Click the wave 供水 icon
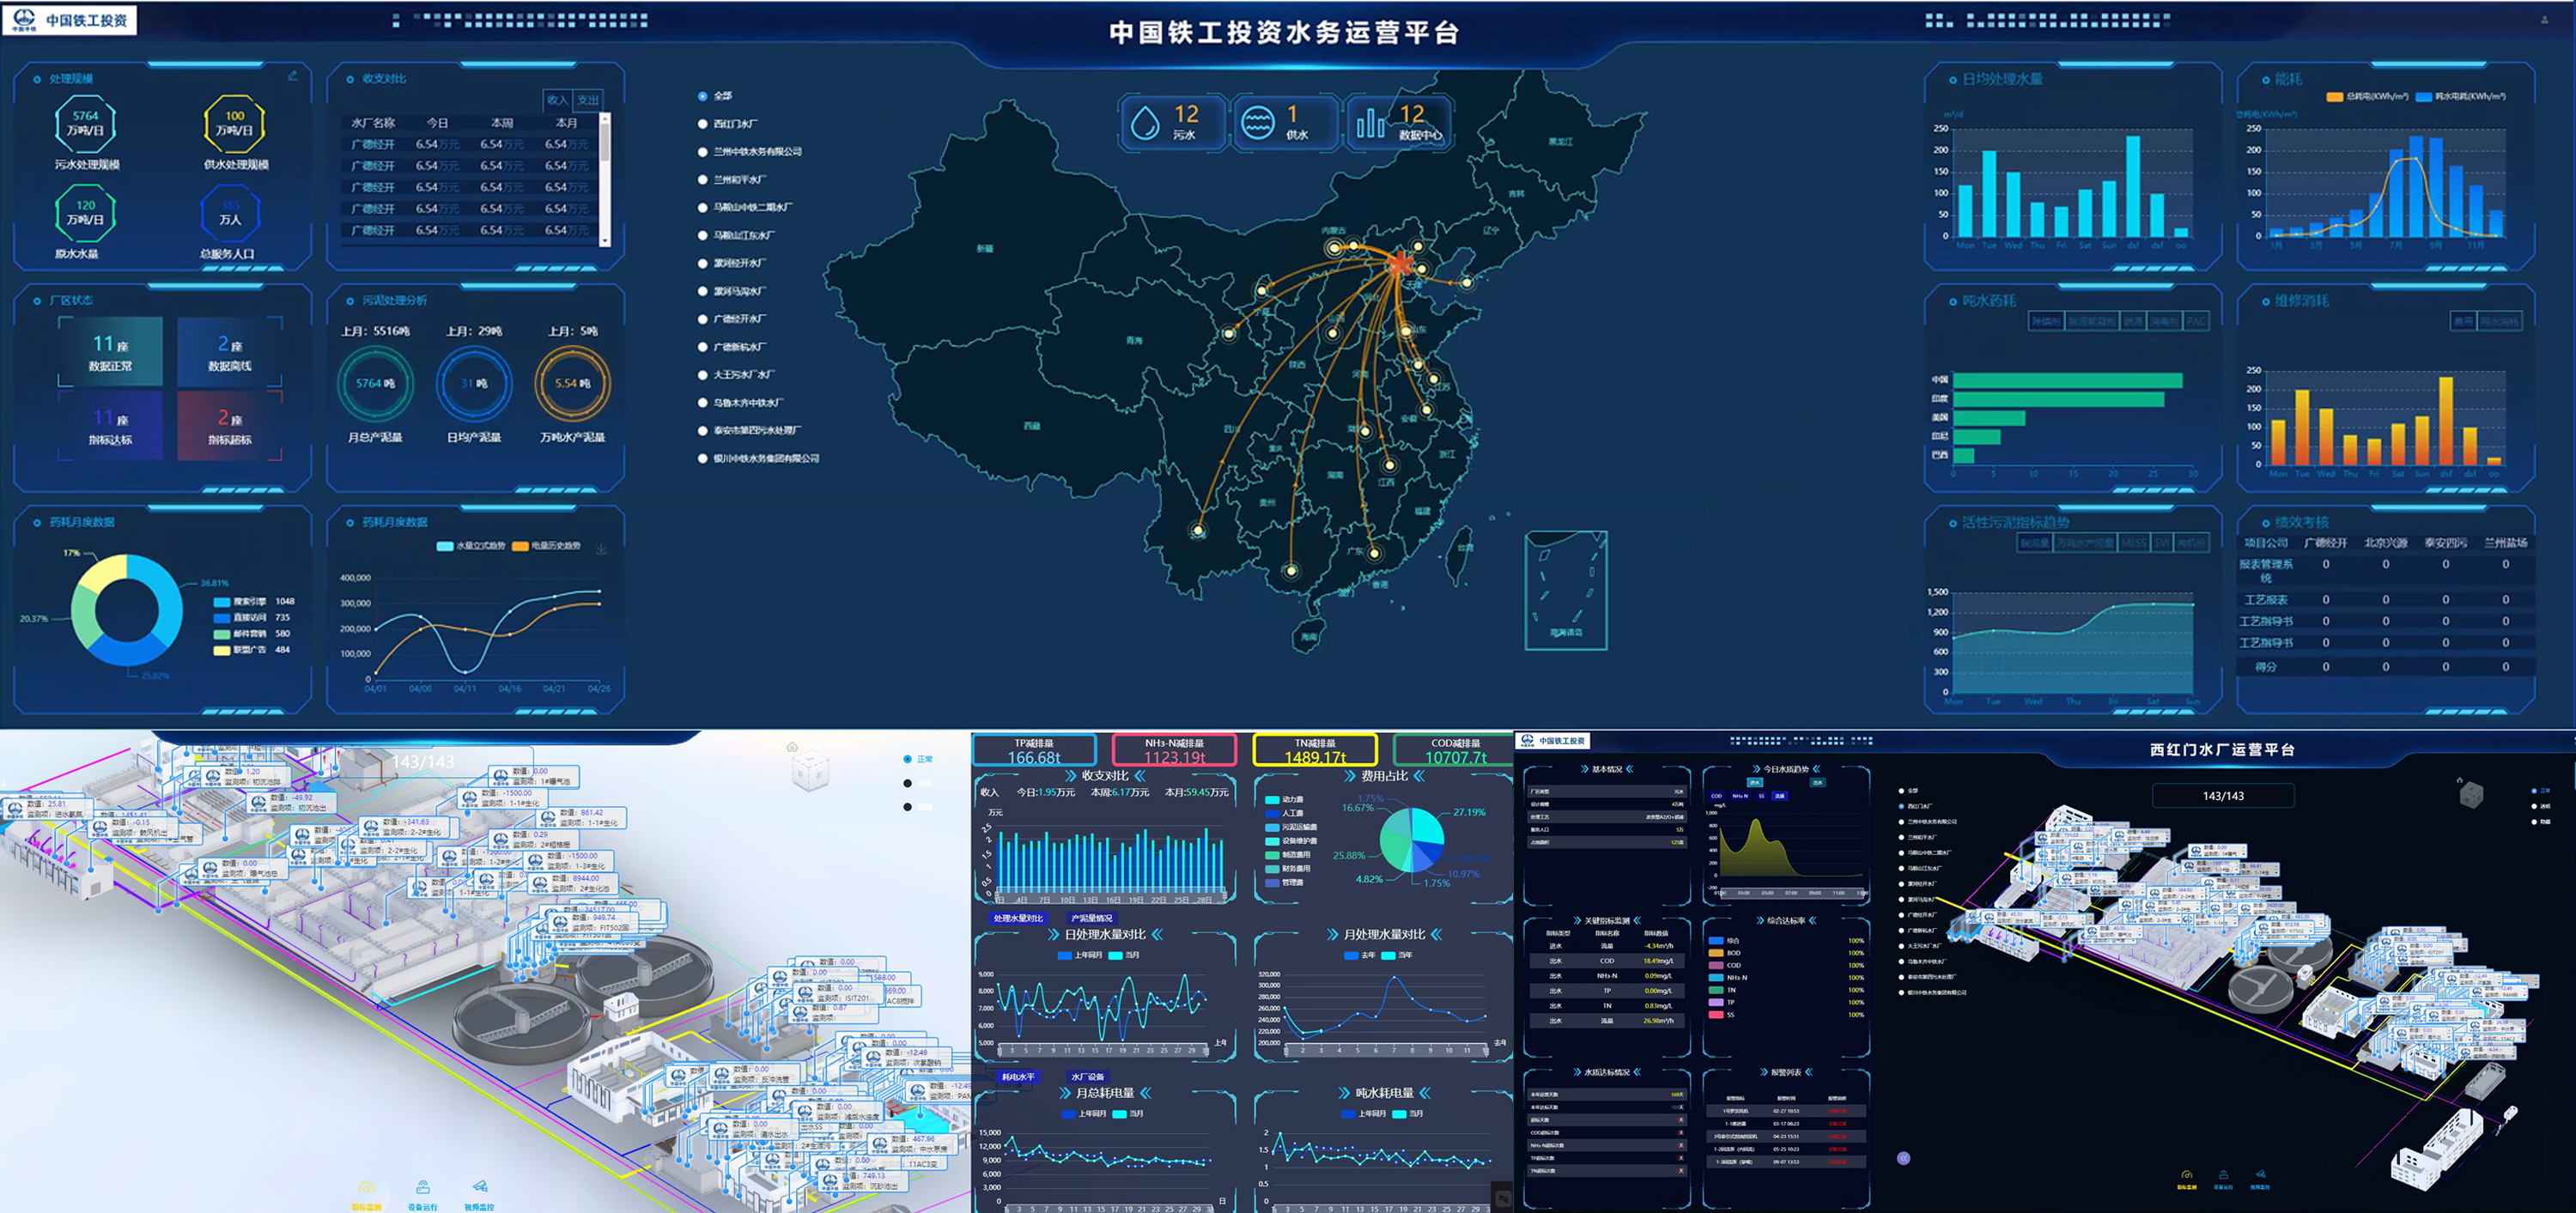This screenshot has width=2576, height=1213. [x=1257, y=123]
